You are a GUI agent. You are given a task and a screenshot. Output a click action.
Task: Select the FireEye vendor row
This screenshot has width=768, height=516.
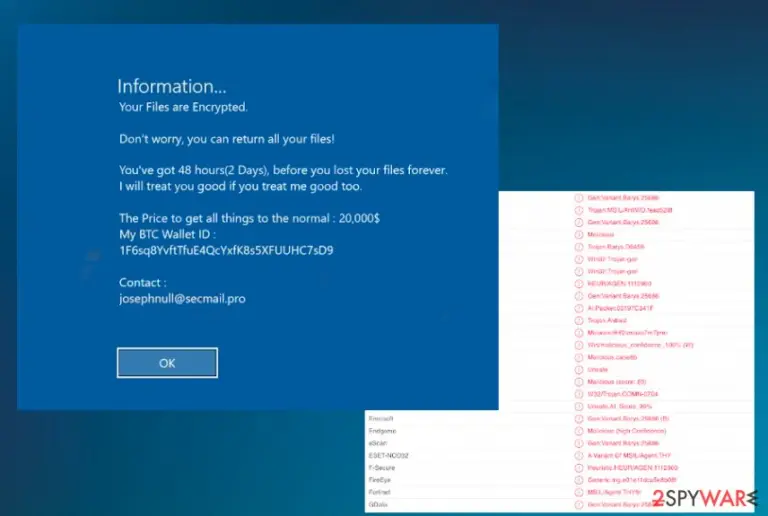559,480
